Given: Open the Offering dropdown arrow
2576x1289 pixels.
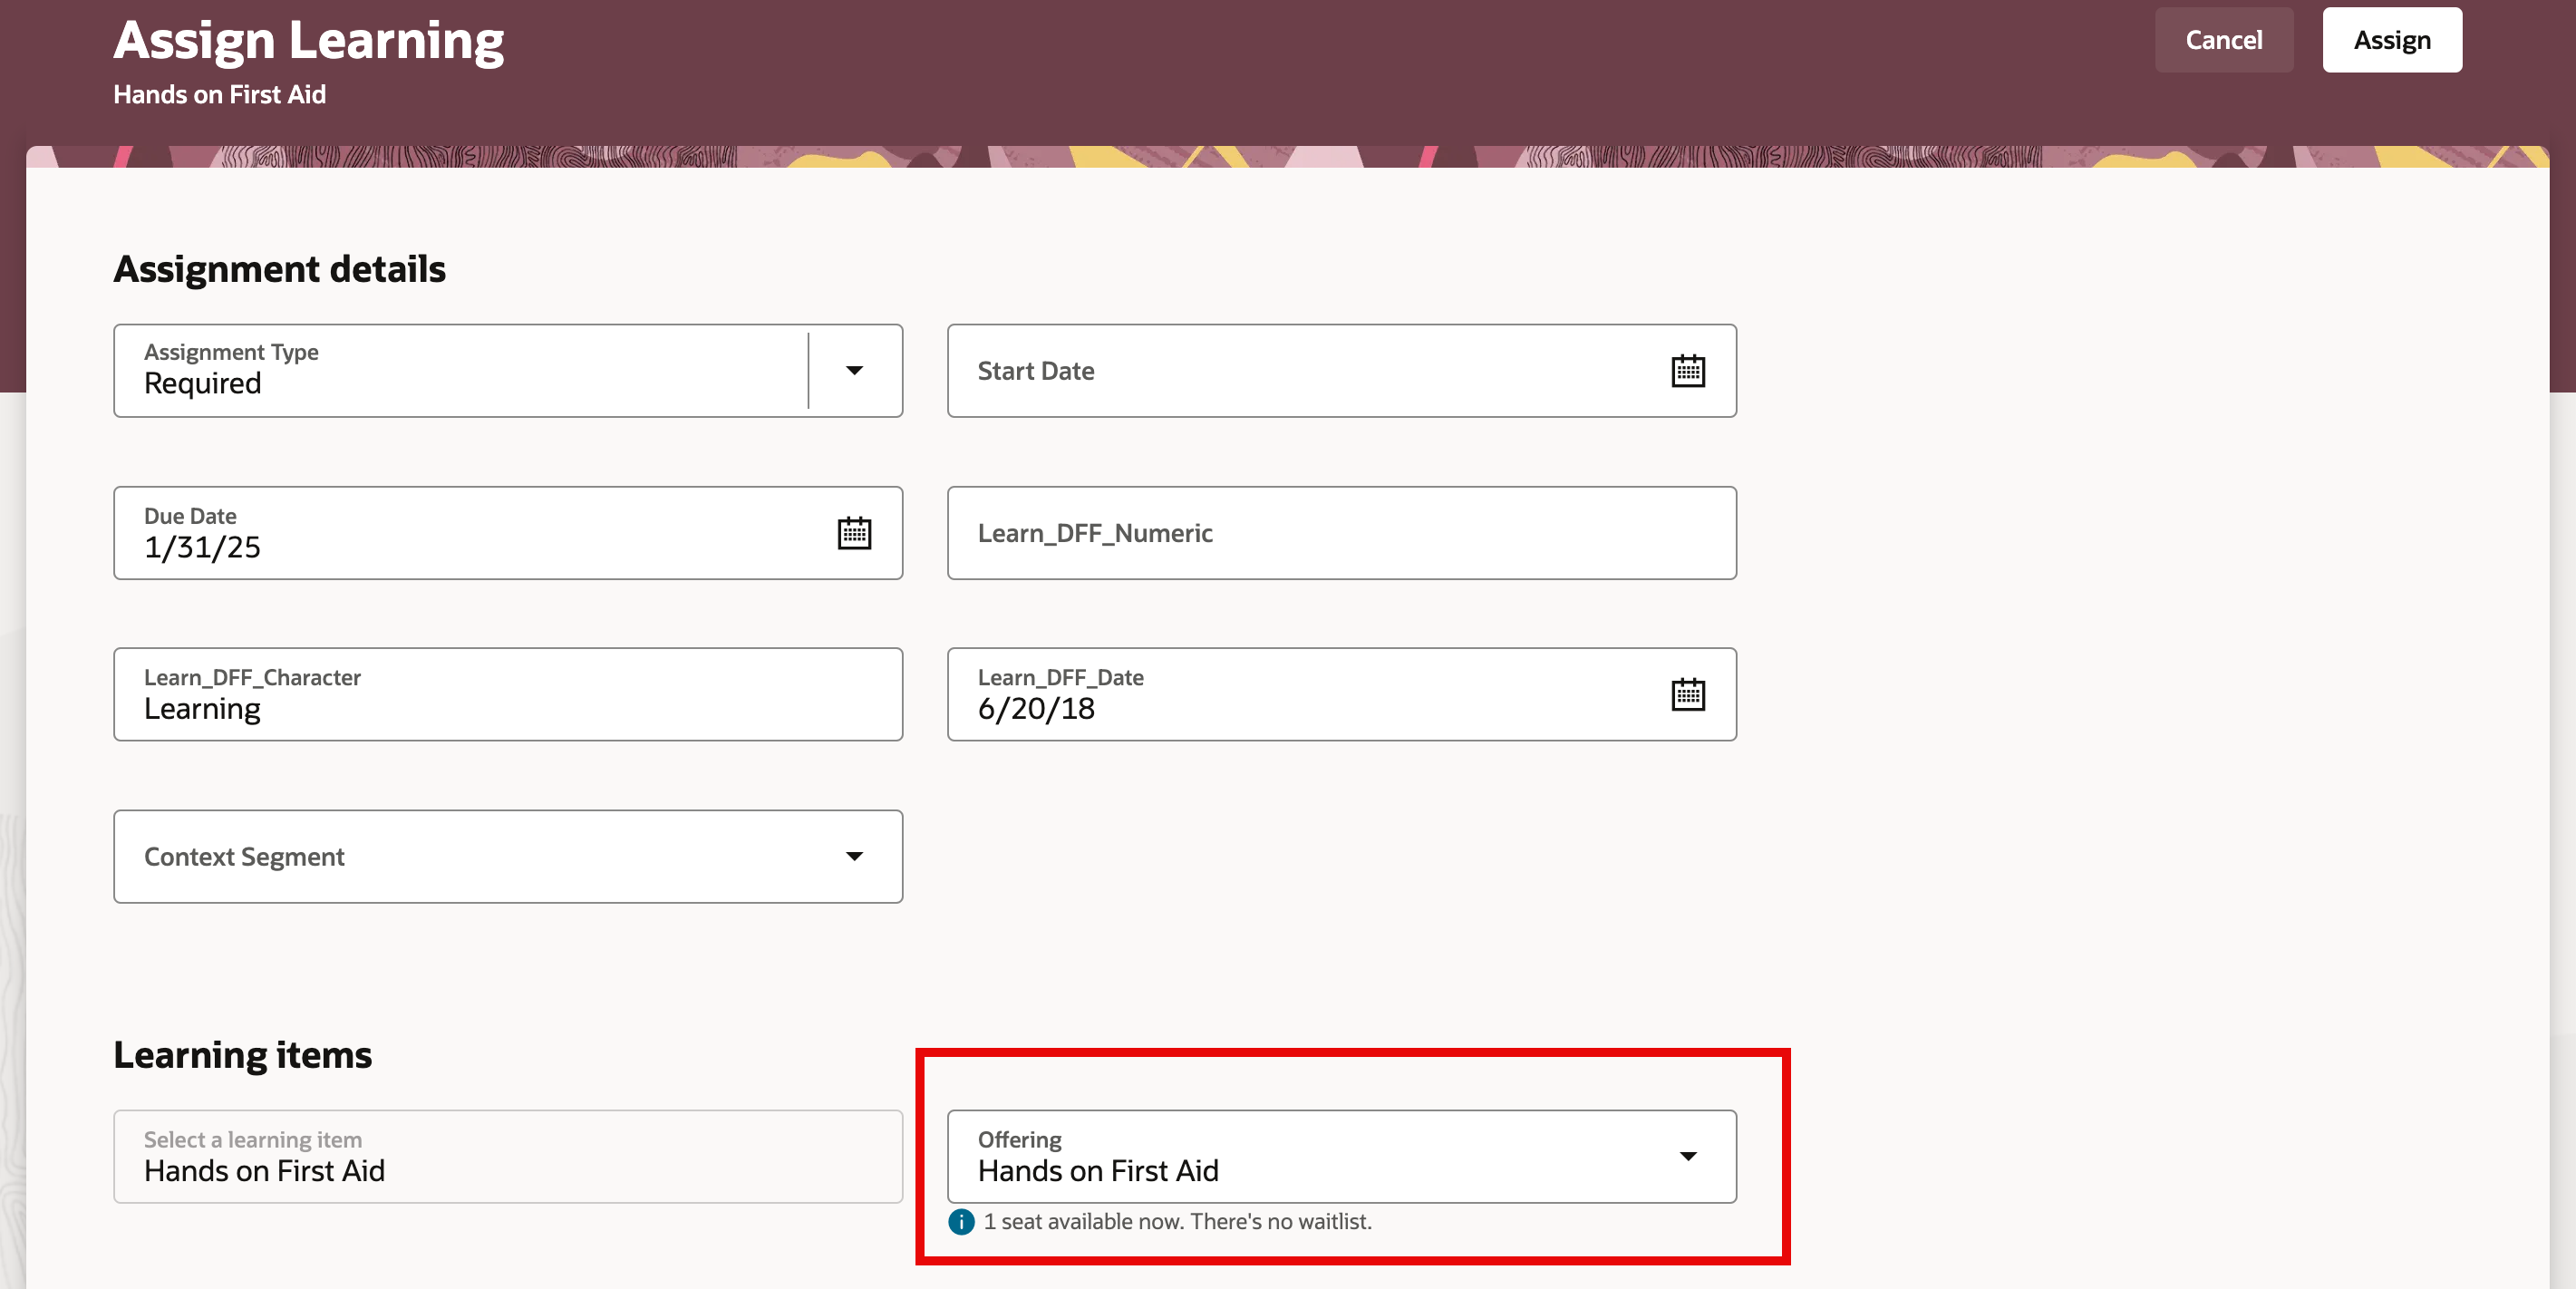Looking at the screenshot, I should point(1687,1156).
